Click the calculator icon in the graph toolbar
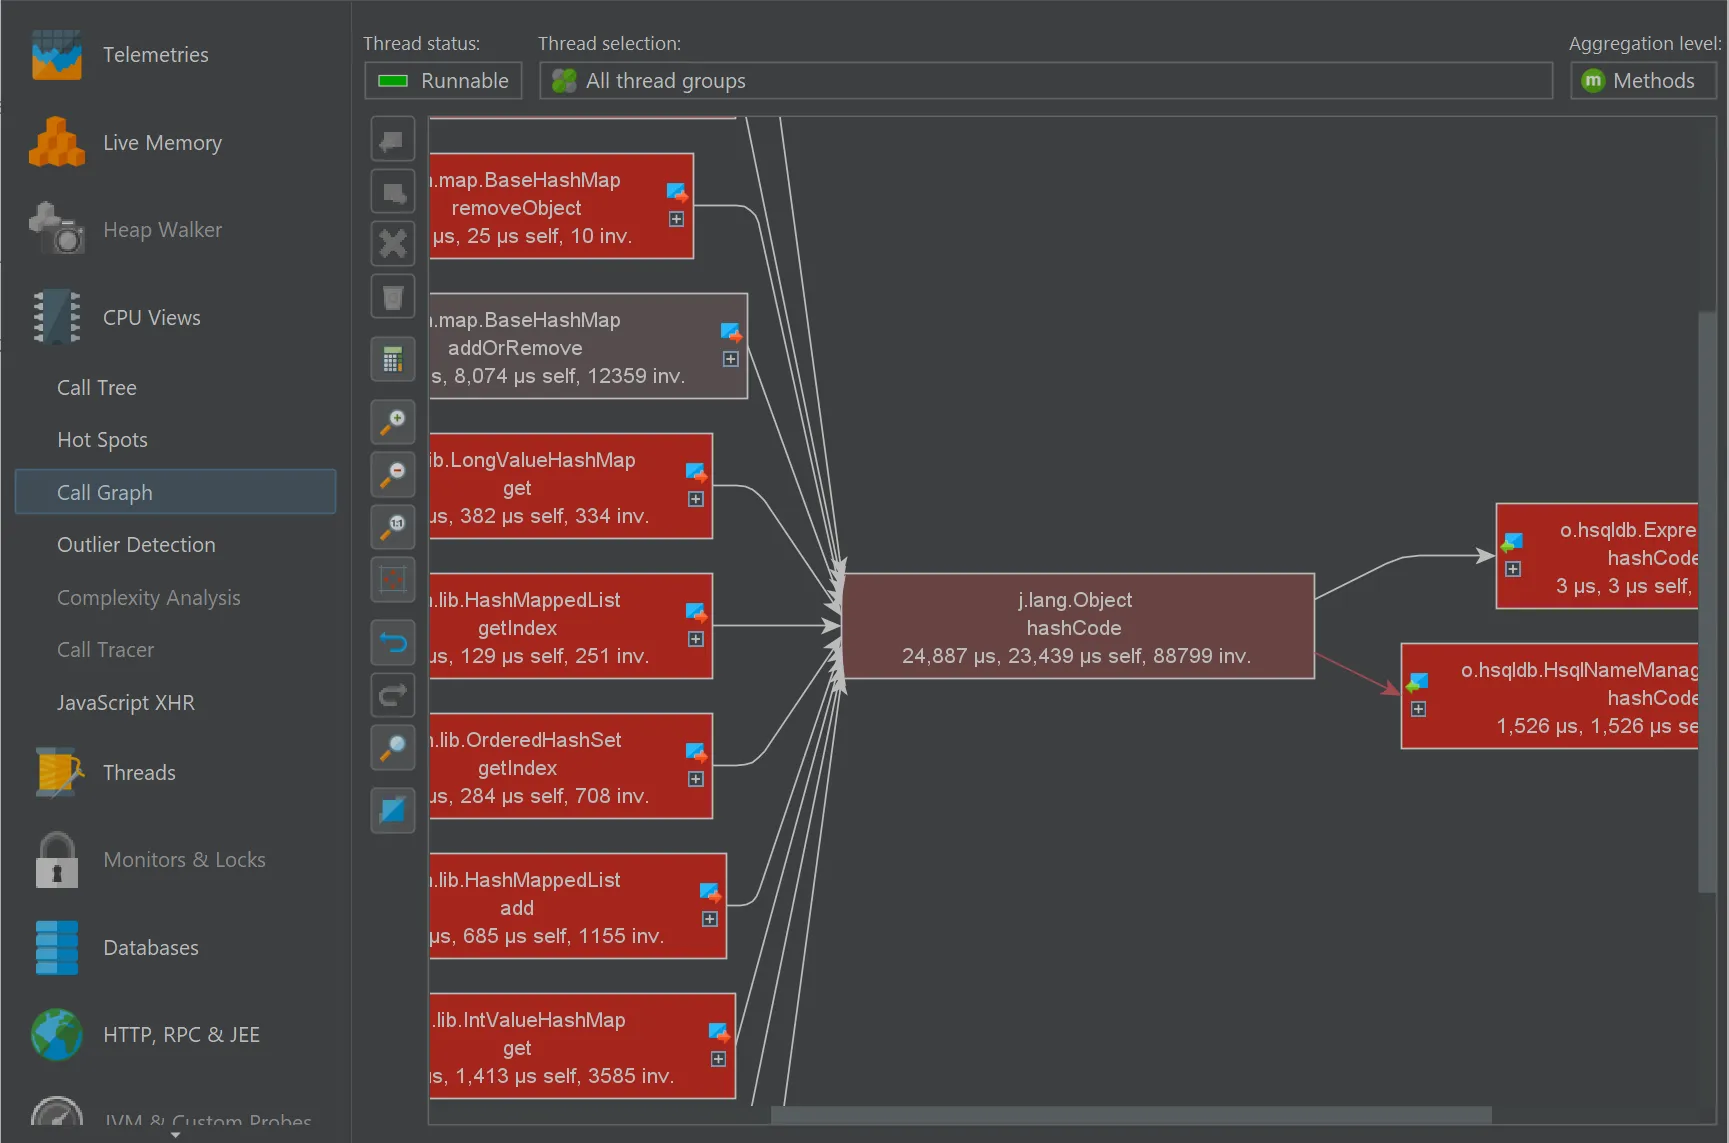Image resolution: width=1729 pixels, height=1143 pixels. click(392, 359)
